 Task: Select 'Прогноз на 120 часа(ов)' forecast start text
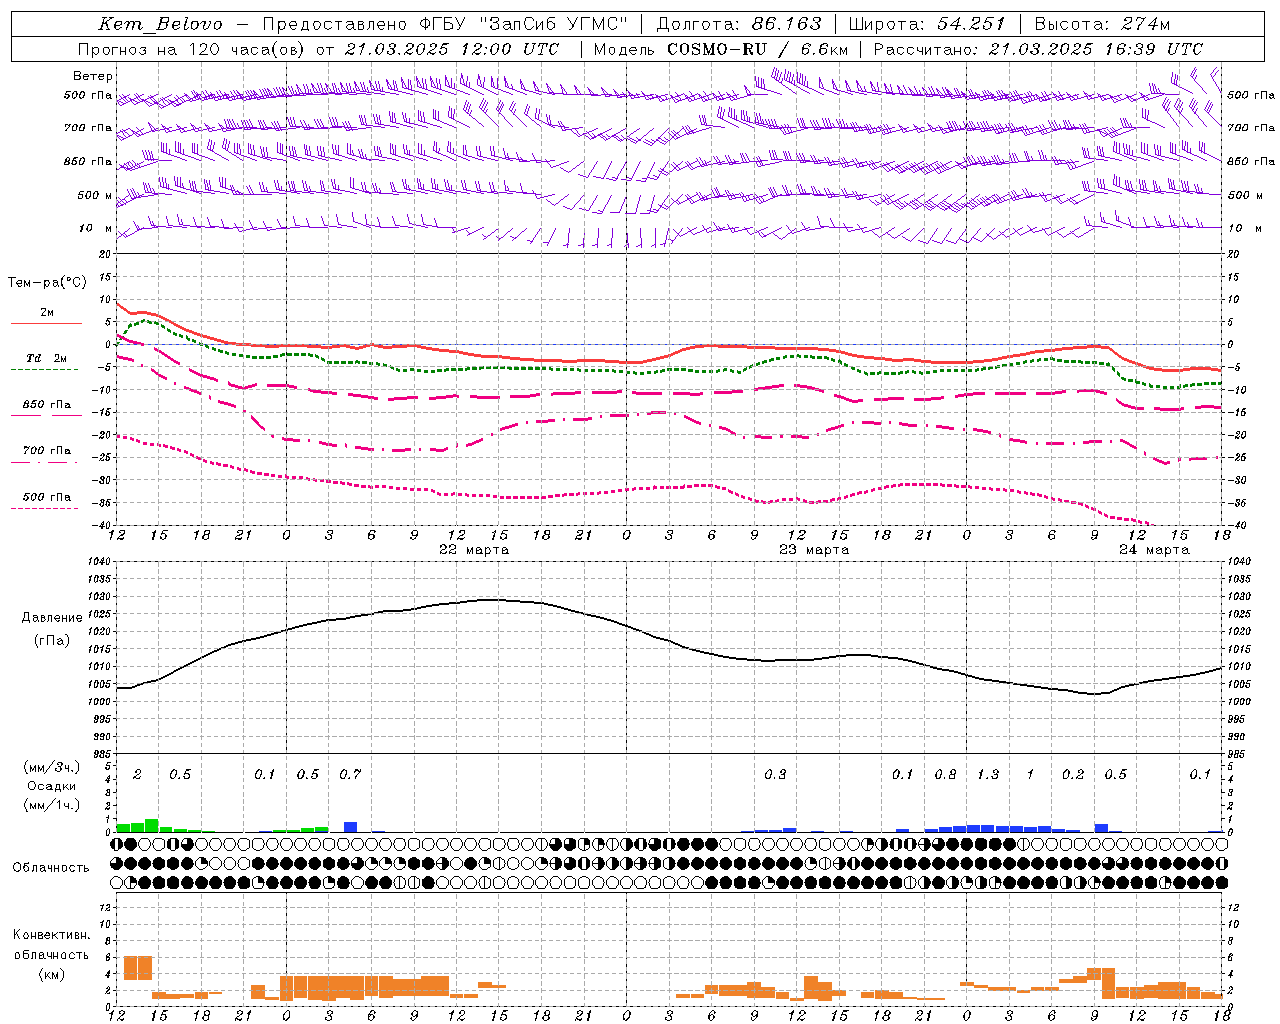click(x=192, y=49)
